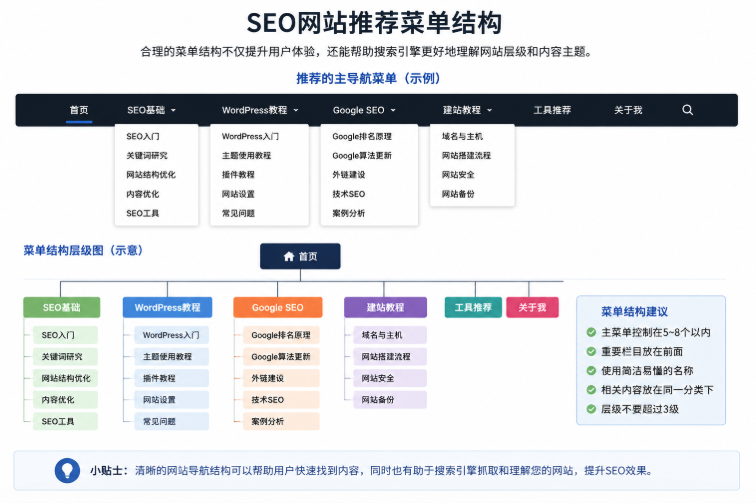Click the teal 工具推荐 box in the hierarchy diagram
Viewport: 756px width, 503px height.
tap(473, 307)
